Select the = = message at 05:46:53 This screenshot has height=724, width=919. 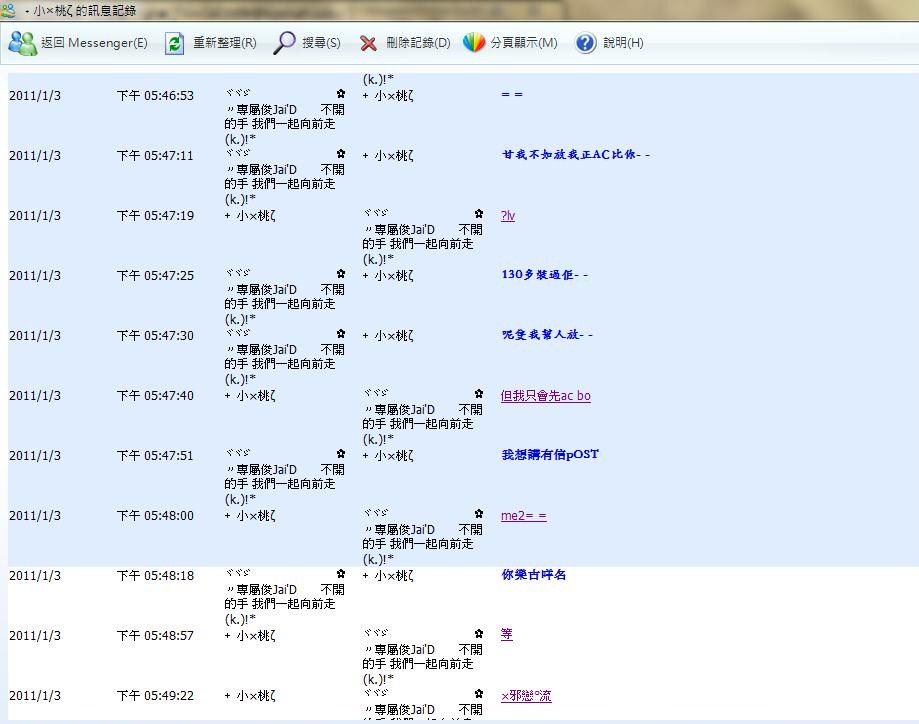pos(512,94)
